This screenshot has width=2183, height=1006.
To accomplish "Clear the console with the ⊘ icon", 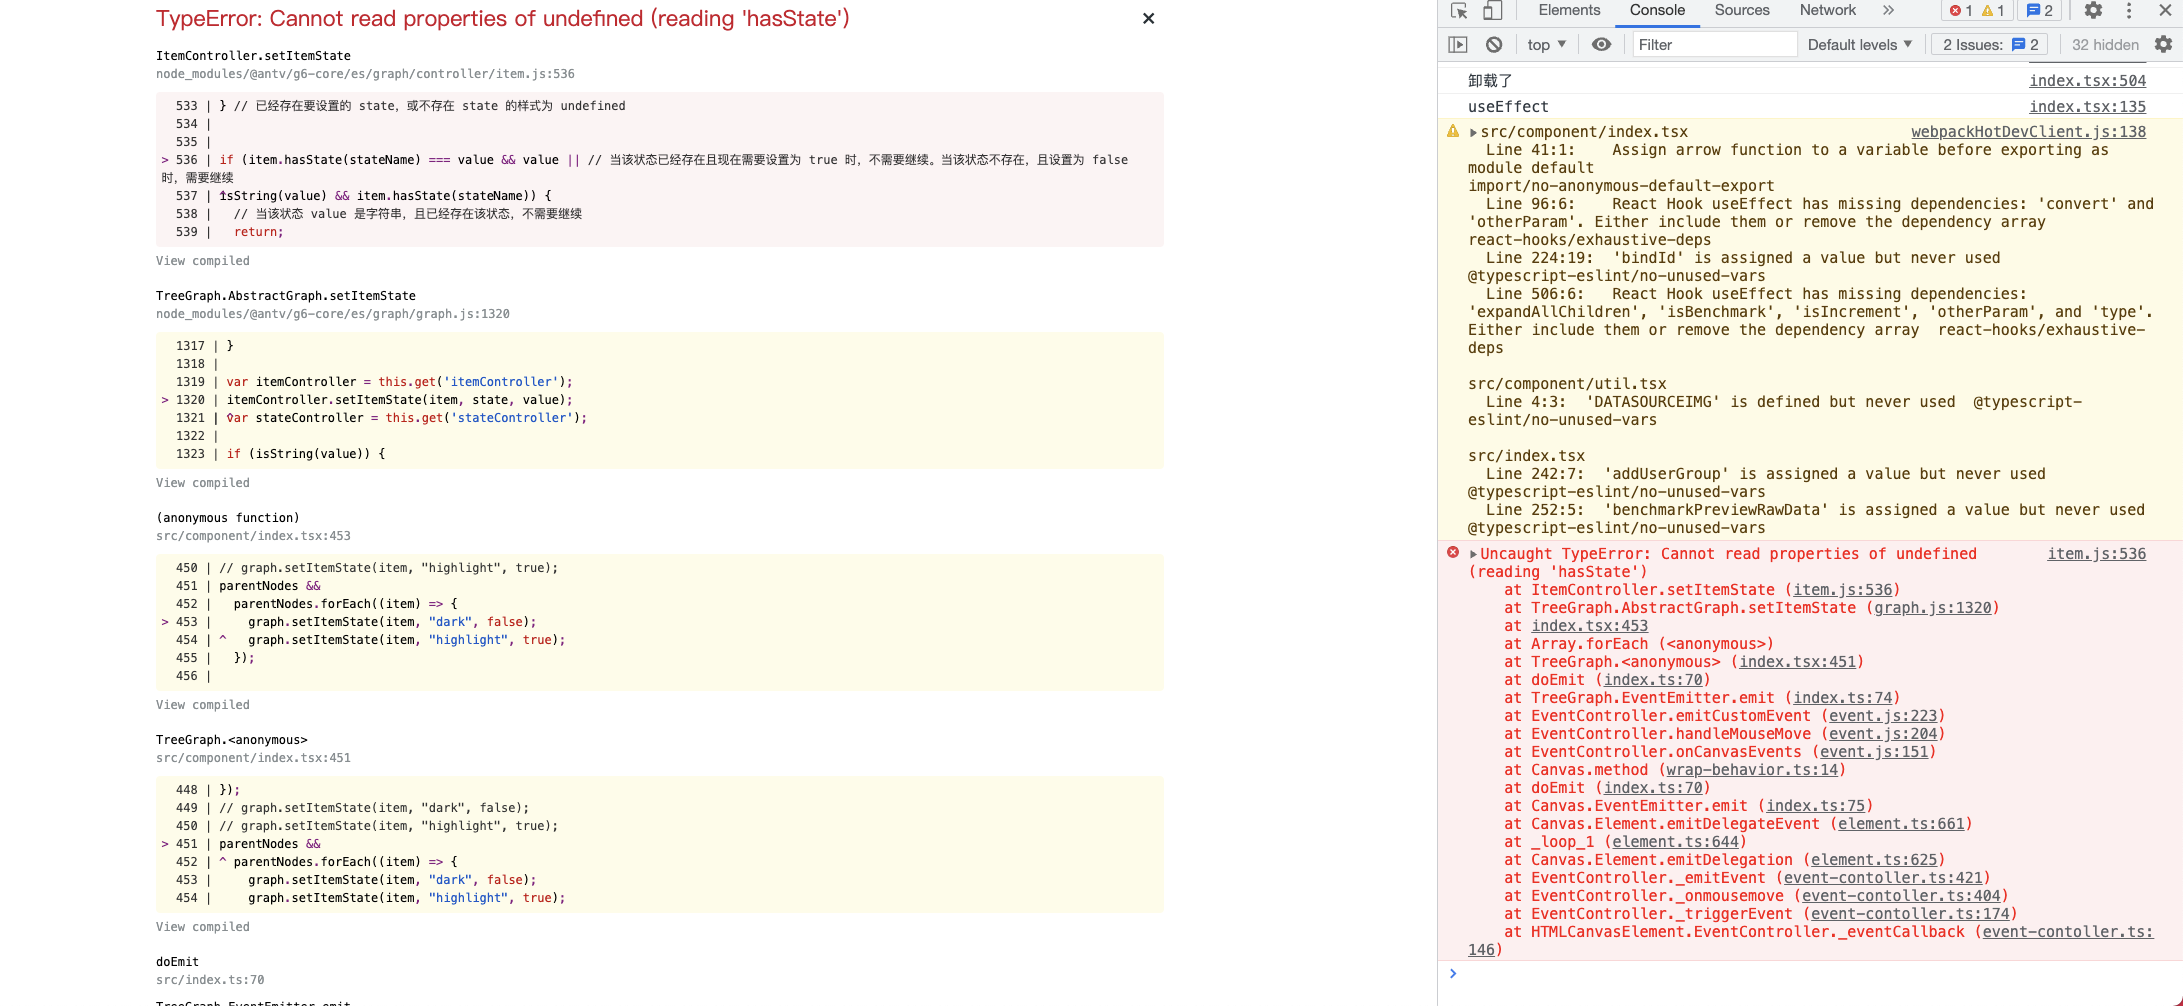I will pos(1494,44).
